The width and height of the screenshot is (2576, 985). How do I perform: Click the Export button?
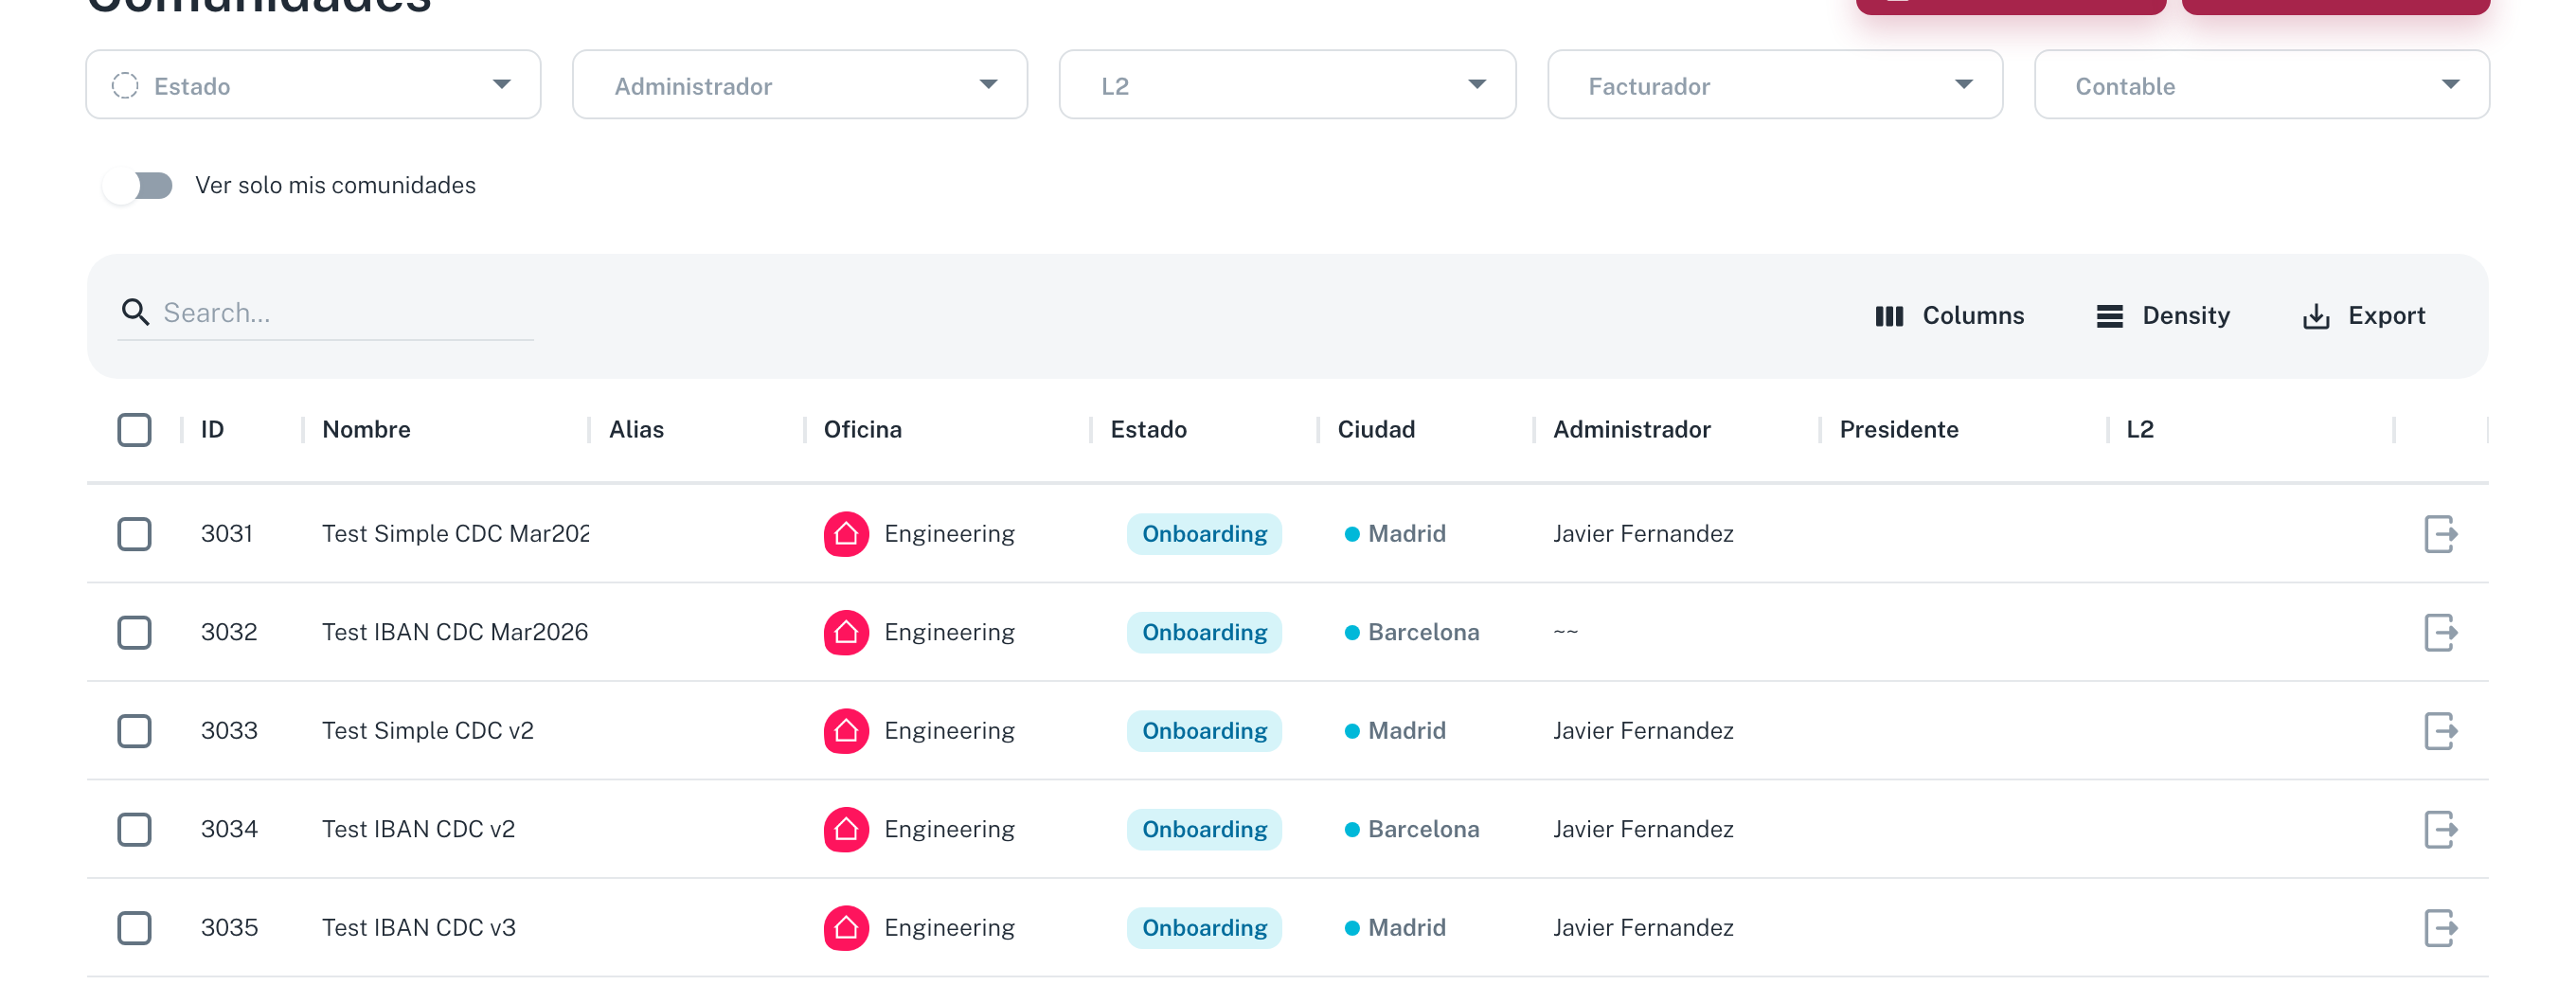2364,316
